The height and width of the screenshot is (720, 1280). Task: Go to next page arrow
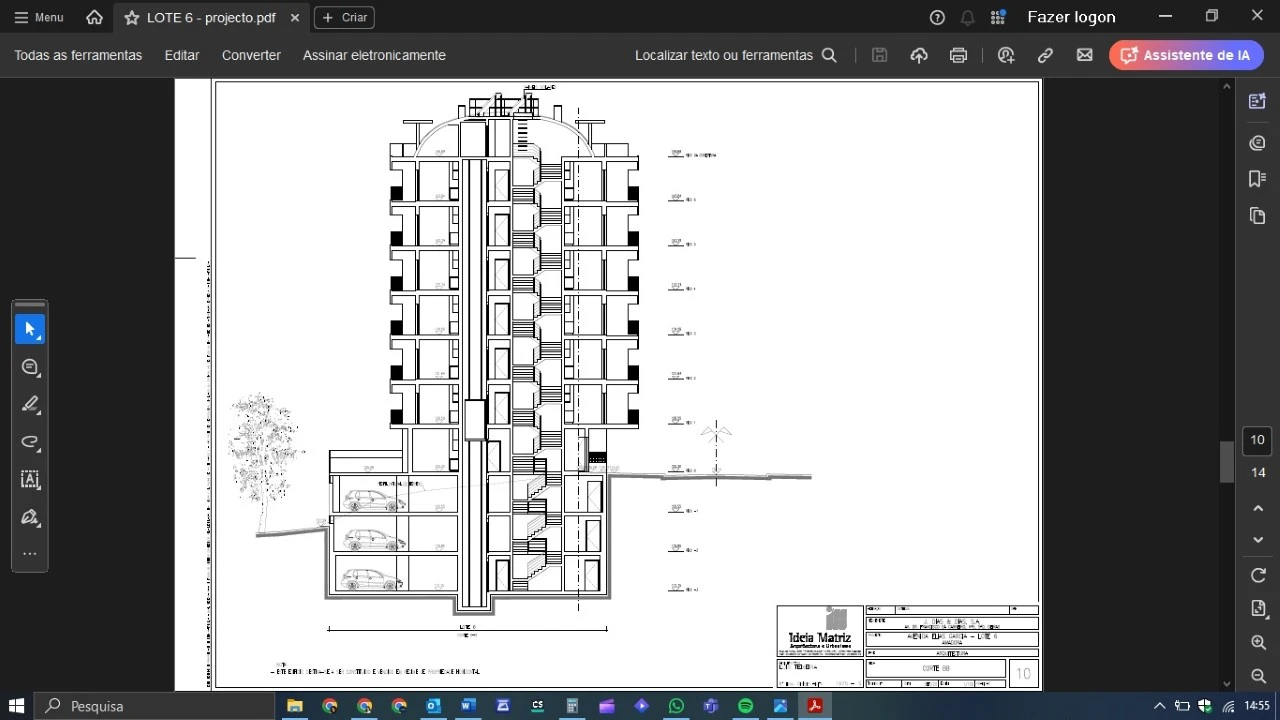click(x=1258, y=540)
